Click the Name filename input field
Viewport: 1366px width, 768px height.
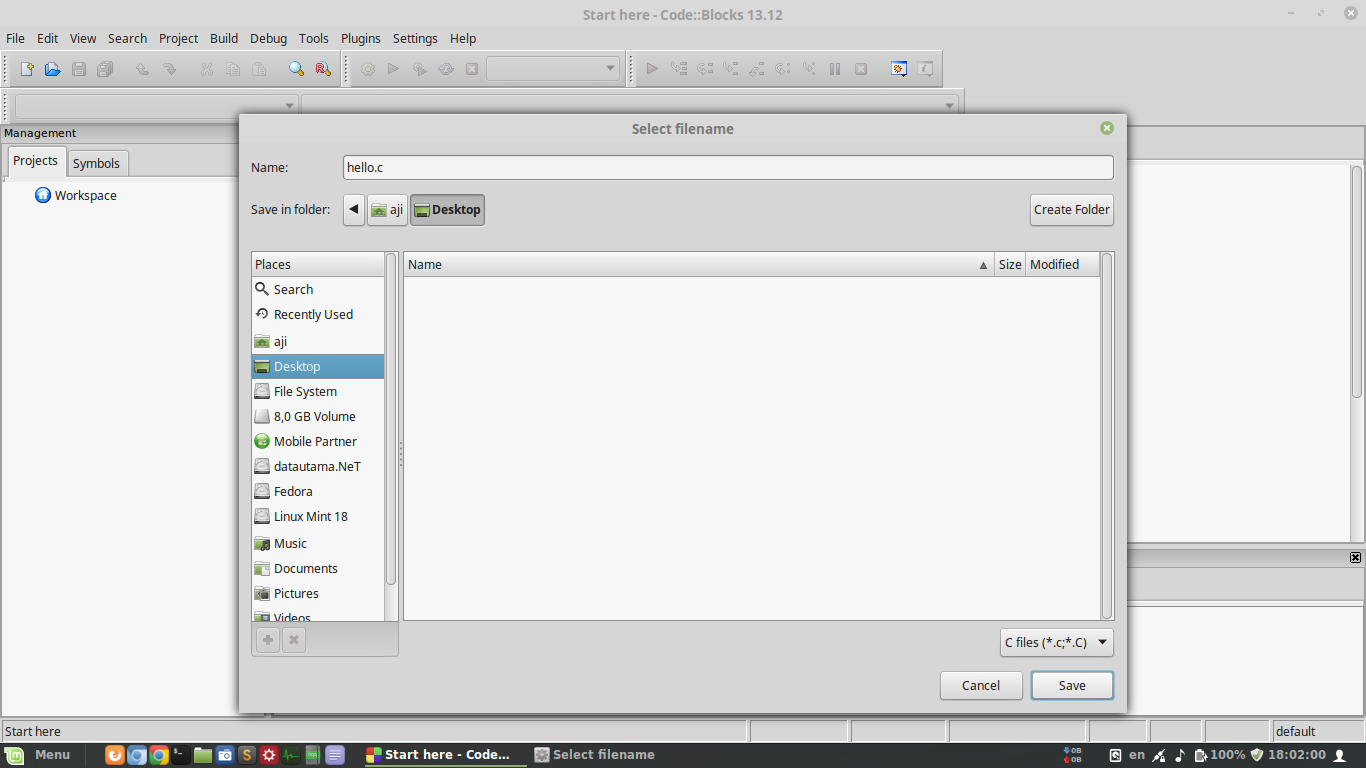point(728,168)
